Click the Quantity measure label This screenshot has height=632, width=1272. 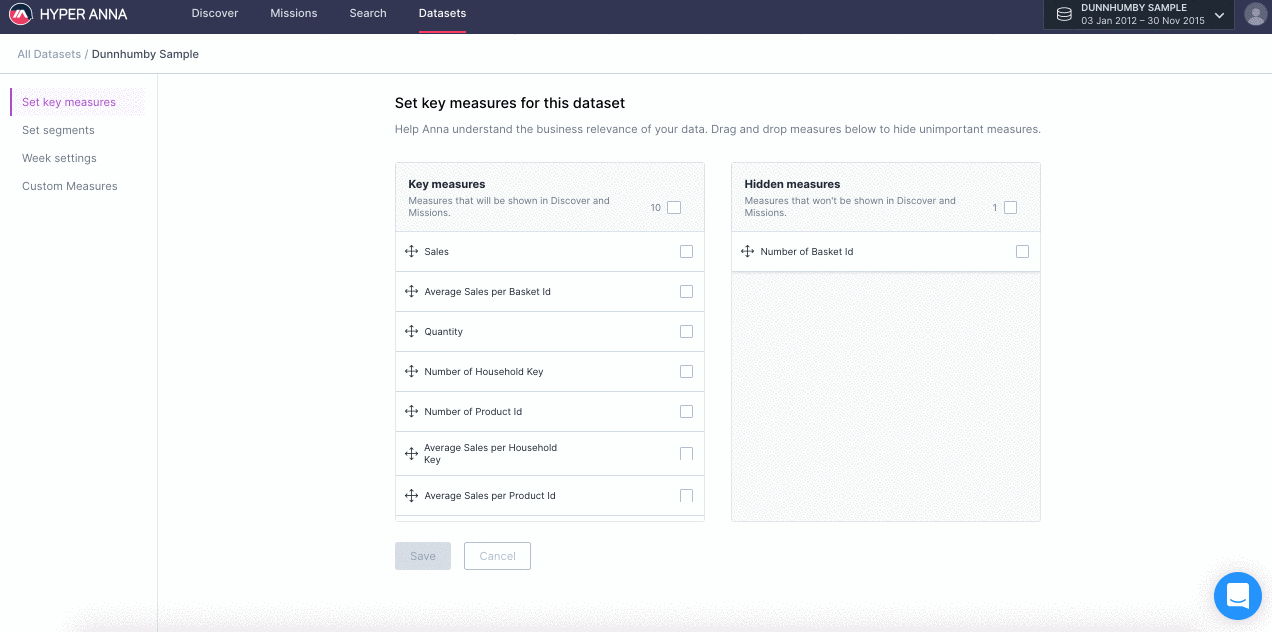(444, 332)
